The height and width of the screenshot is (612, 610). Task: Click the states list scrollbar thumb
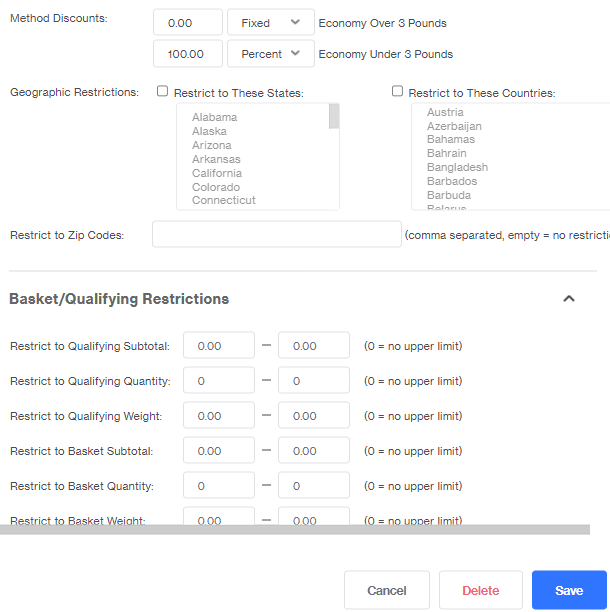pos(334,116)
